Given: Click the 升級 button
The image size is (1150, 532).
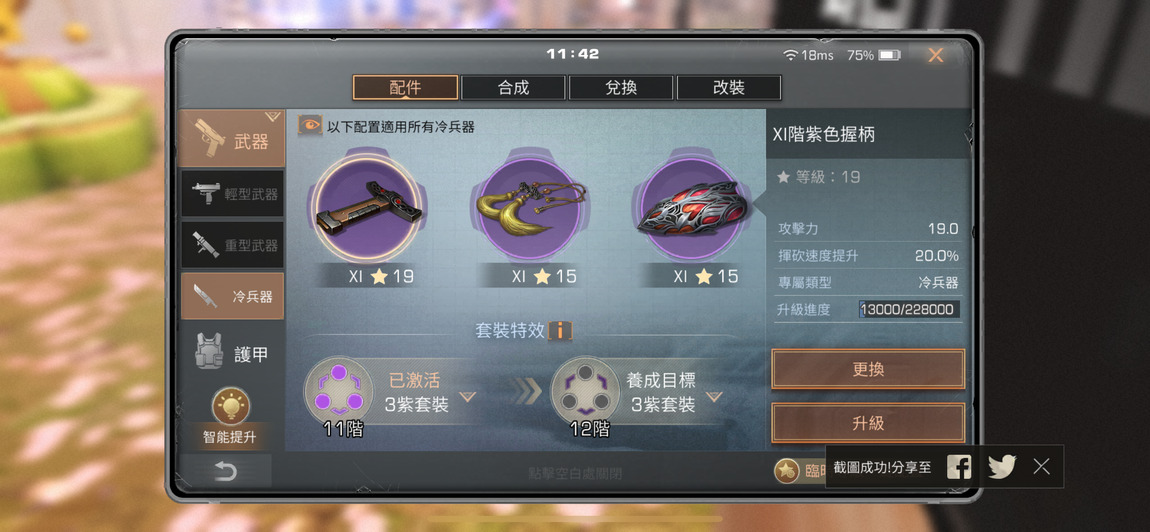Looking at the screenshot, I should pos(868,423).
